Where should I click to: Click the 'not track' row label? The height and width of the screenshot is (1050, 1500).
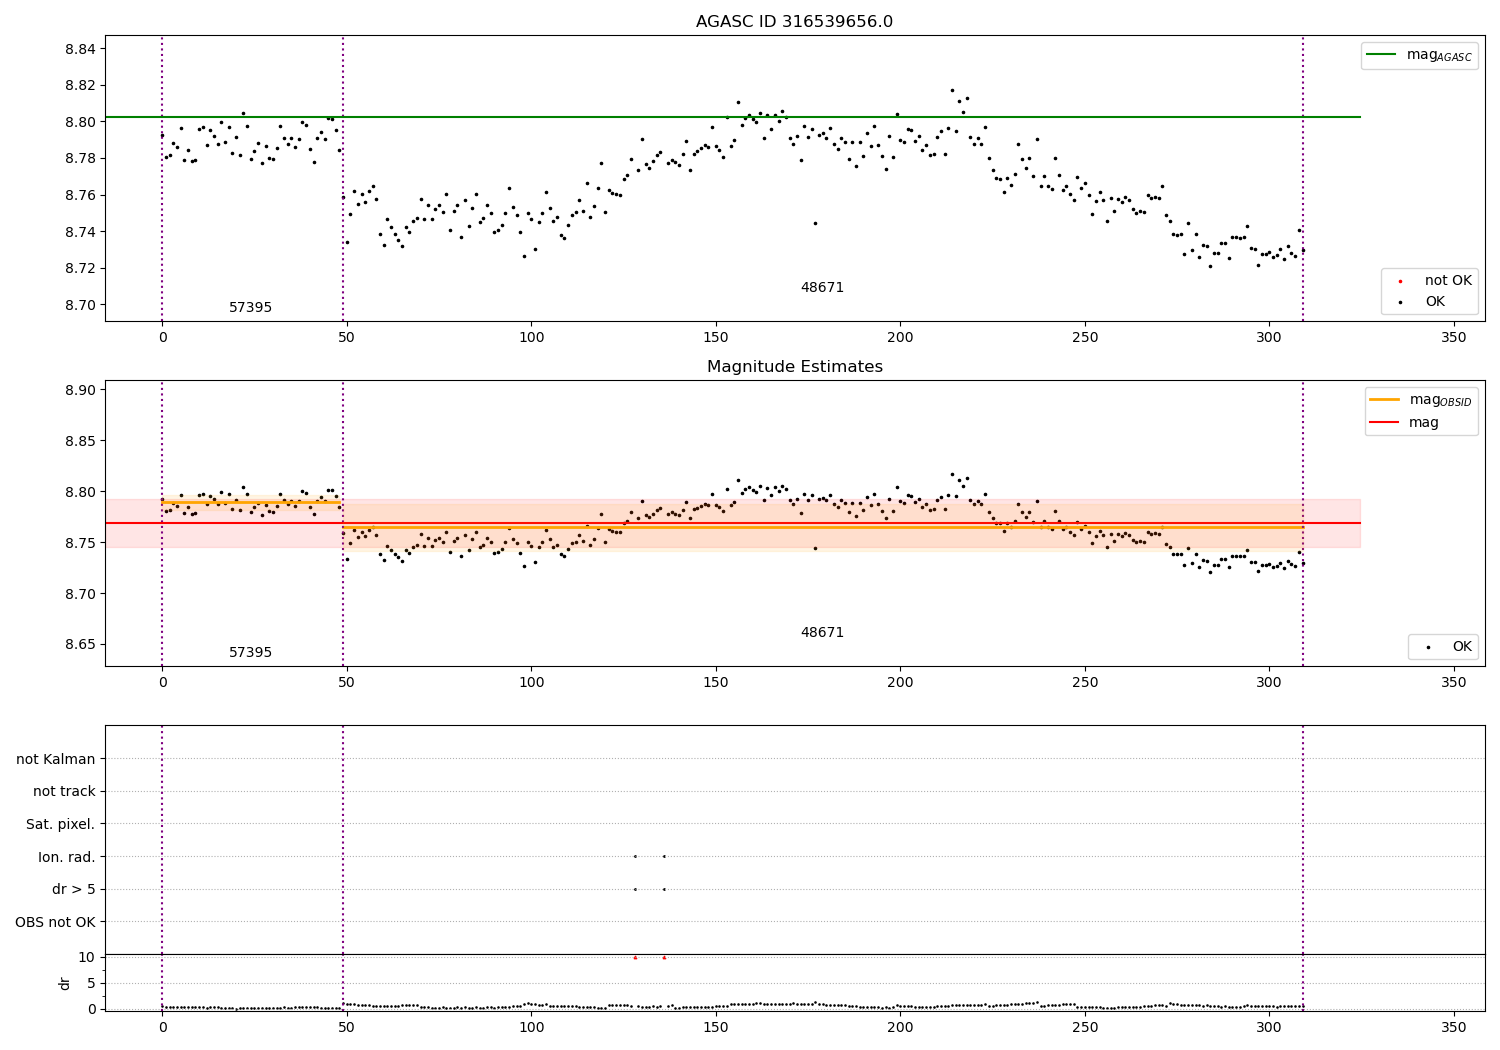64,791
